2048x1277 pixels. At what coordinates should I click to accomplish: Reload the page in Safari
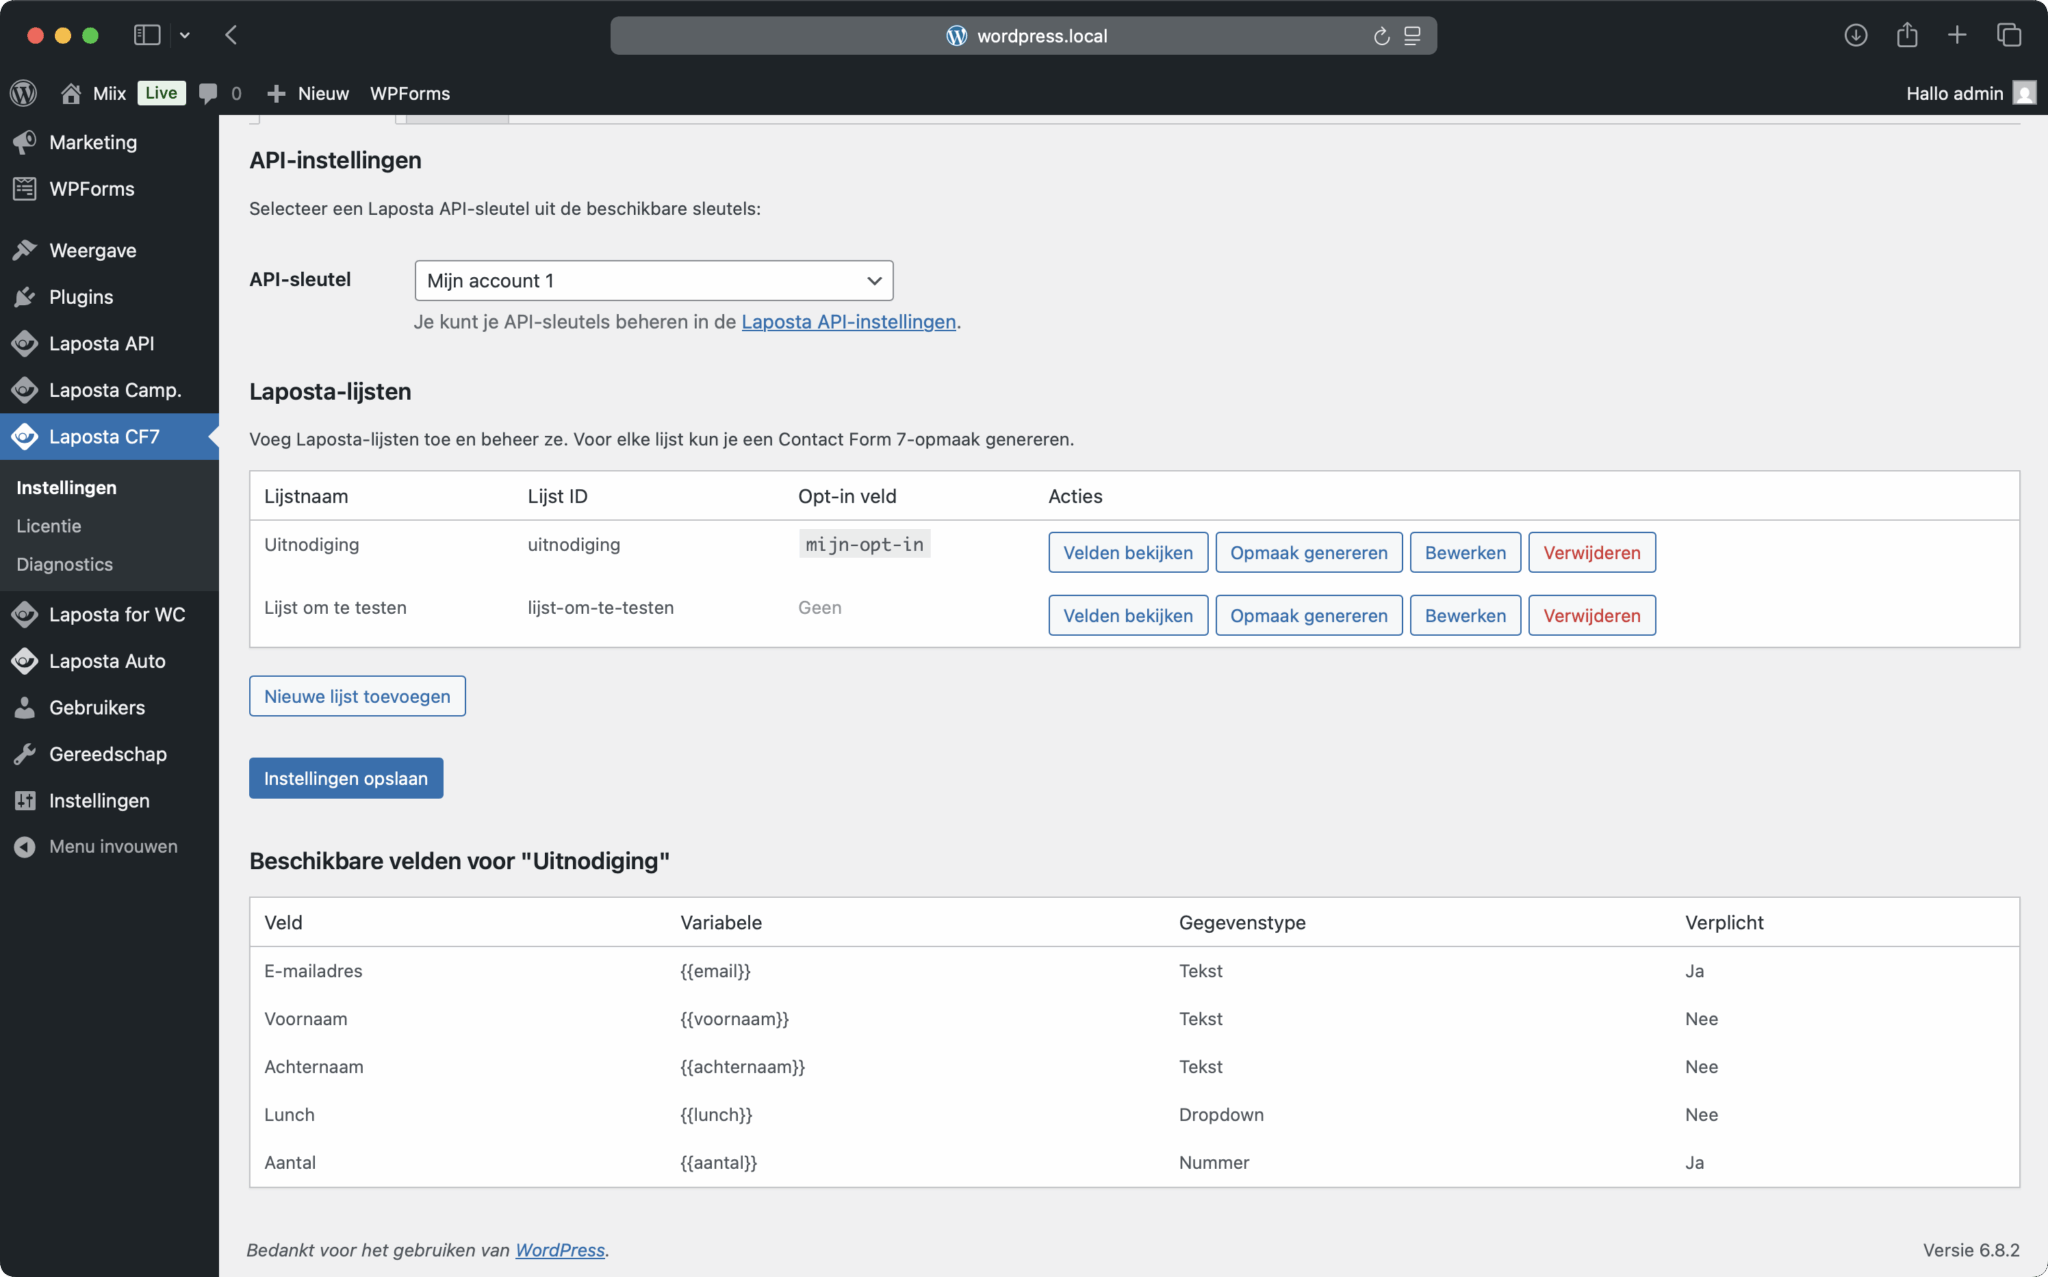tap(1381, 36)
